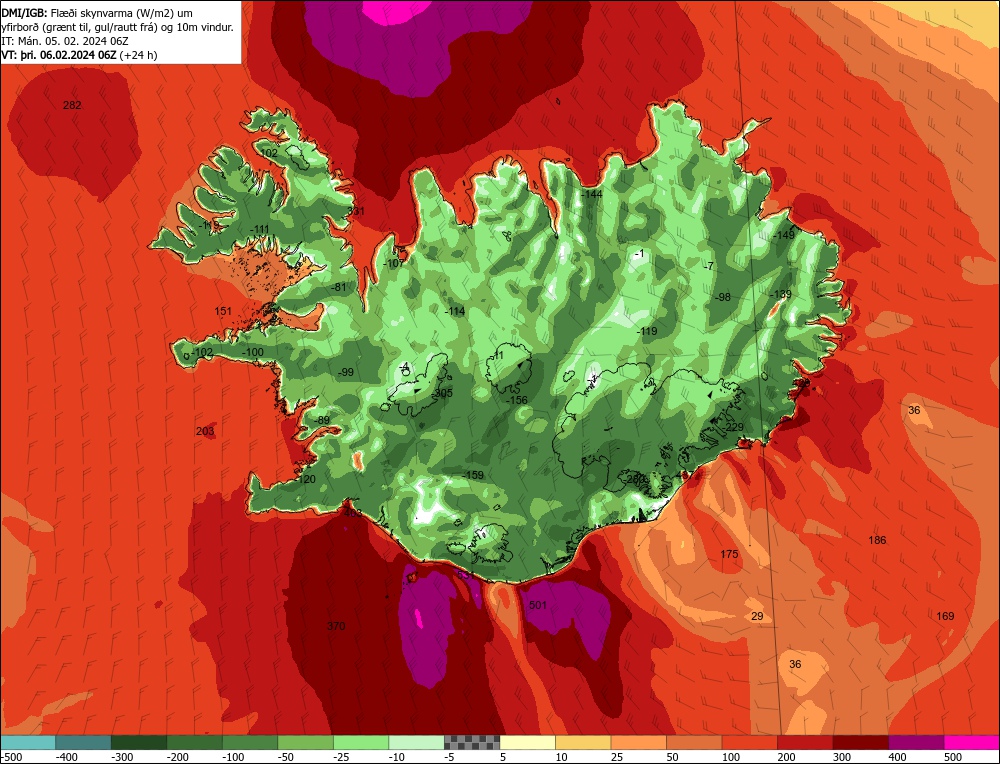Click the '331' value near the Westfjords coast
This screenshot has height=764, width=1000.
[356, 211]
